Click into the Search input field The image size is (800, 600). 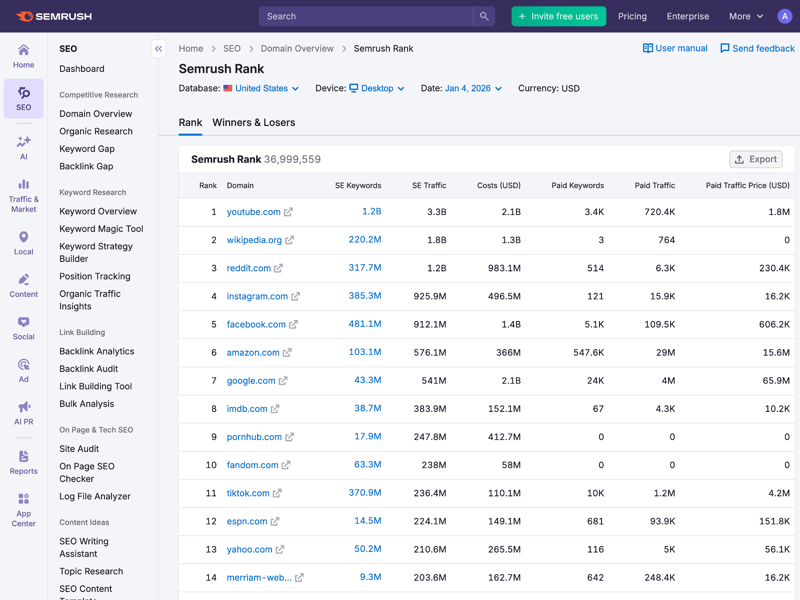click(x=365, y=16)
